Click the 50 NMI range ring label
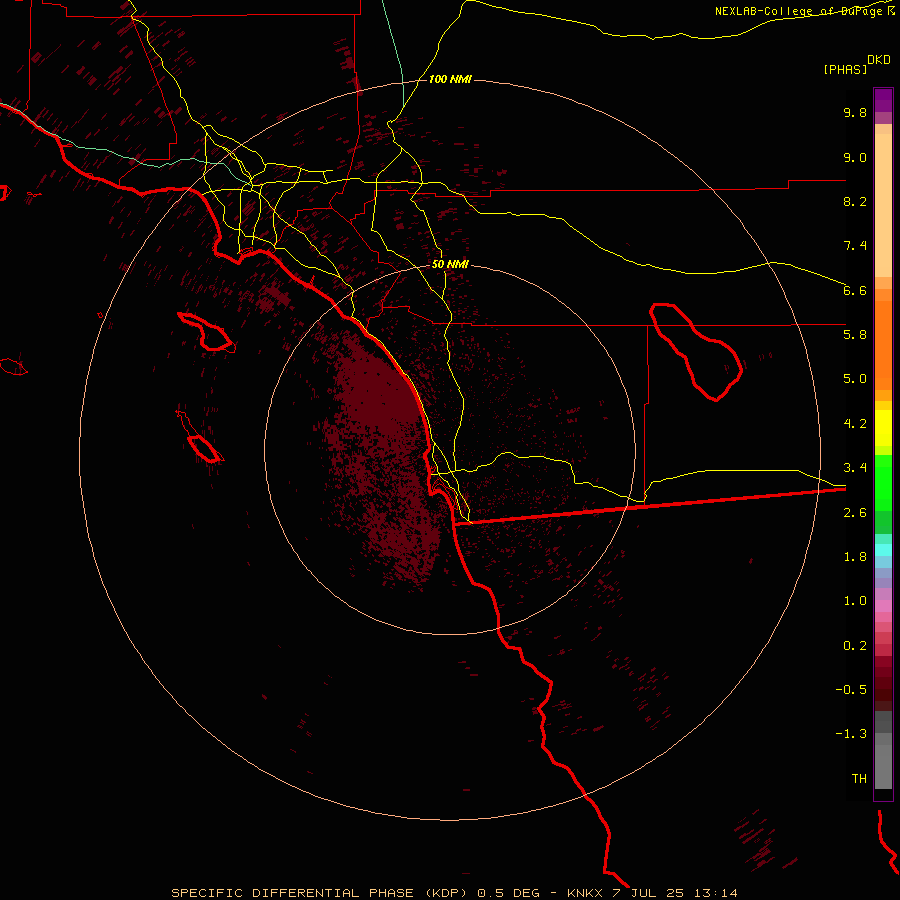 (450, 265)
